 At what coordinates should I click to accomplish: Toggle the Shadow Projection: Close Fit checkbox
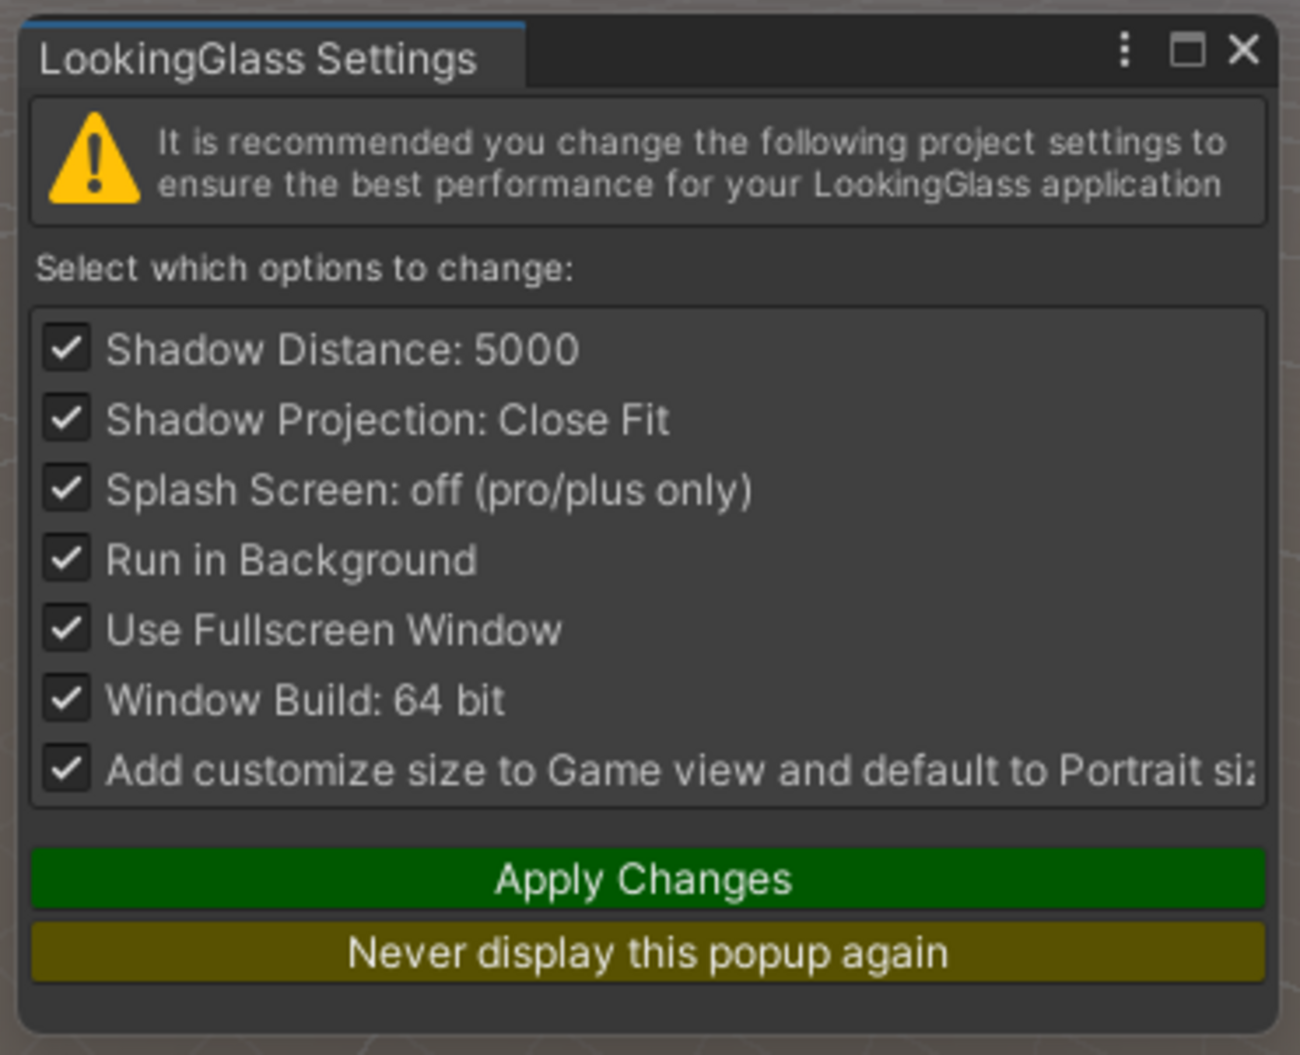point(67,419)
